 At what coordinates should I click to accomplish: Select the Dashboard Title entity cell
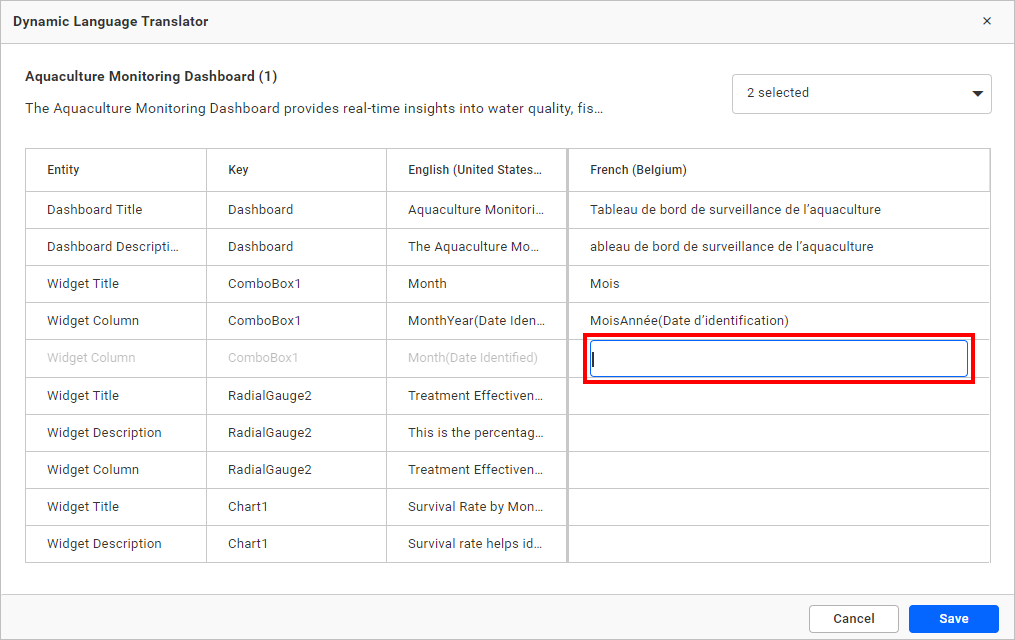95,210
